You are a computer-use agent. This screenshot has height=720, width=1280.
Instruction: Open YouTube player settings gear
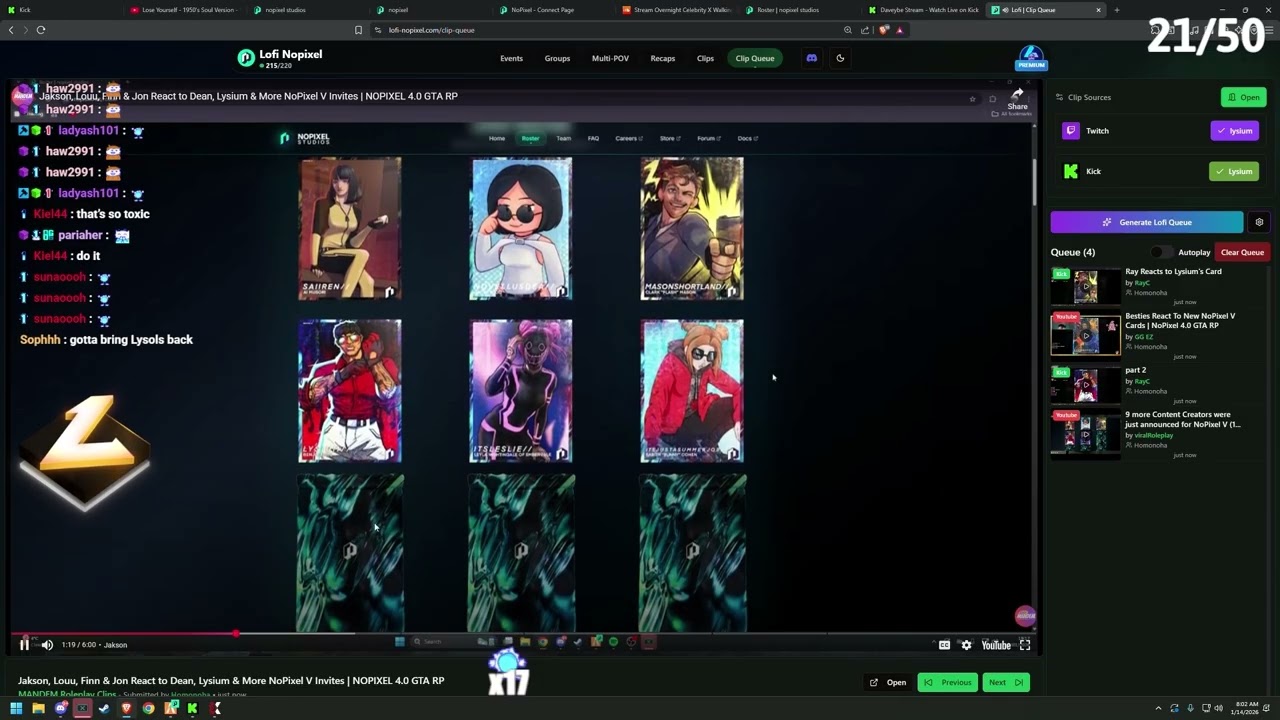point(966,645)
